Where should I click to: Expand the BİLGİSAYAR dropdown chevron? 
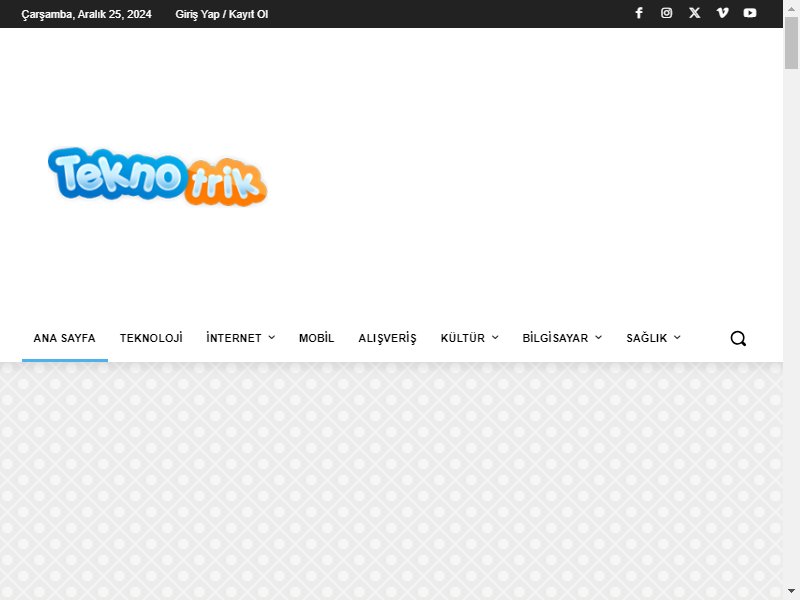pos(598,338)
